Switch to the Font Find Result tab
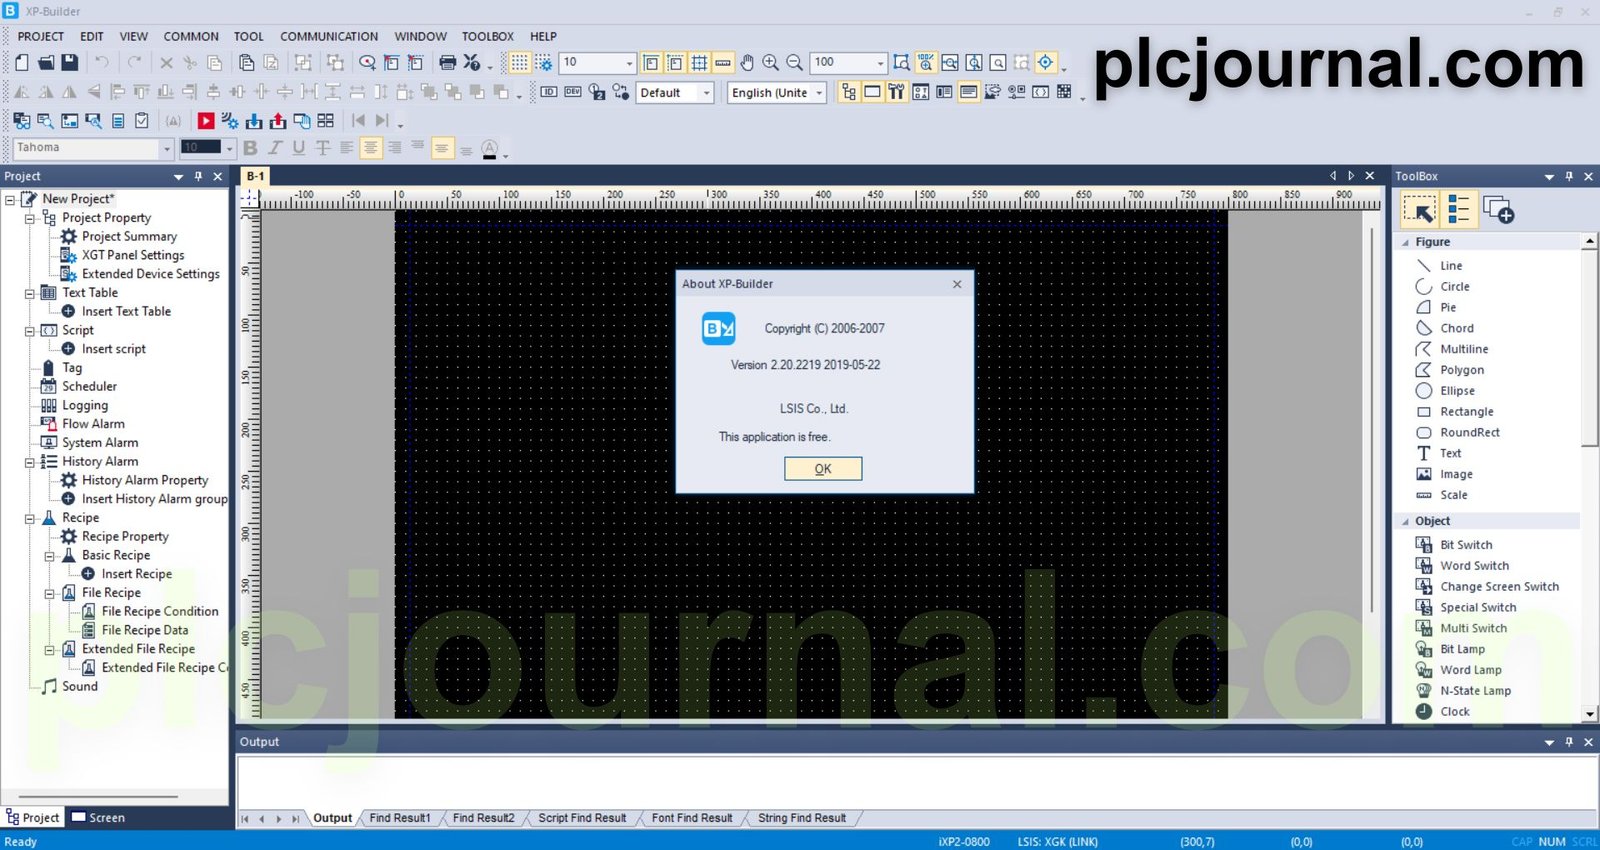This screenshot has width=1600, height=850. tap(692, 818)
